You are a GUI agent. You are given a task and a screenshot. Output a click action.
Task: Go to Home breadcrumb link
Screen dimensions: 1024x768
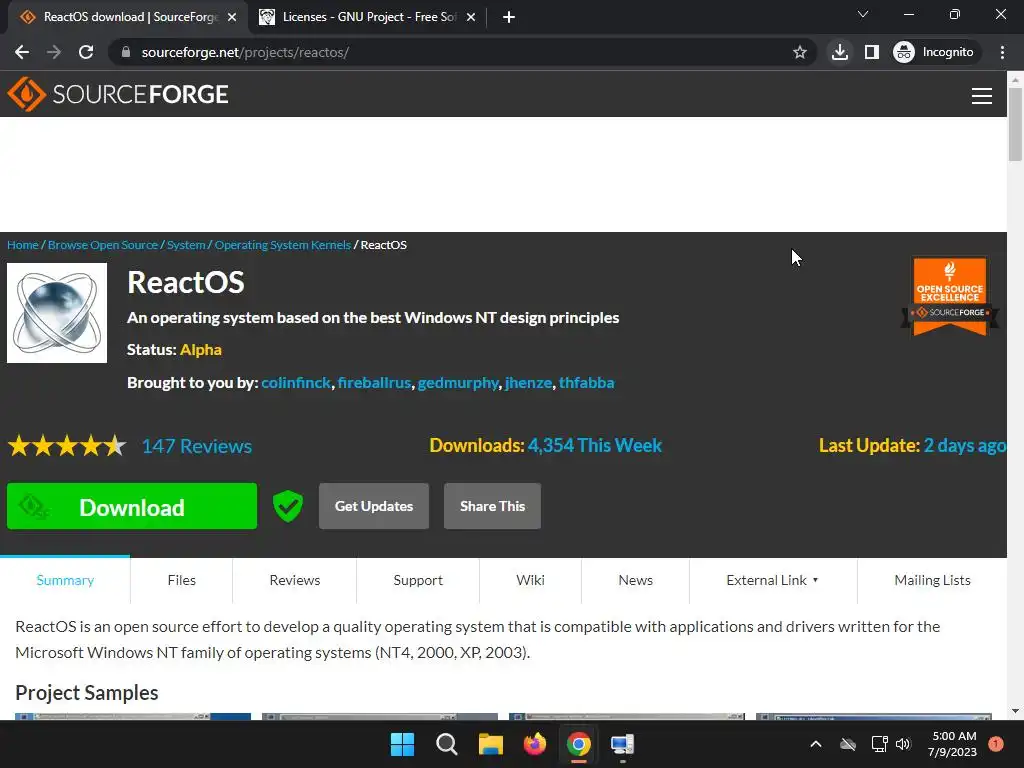[23, 245]
